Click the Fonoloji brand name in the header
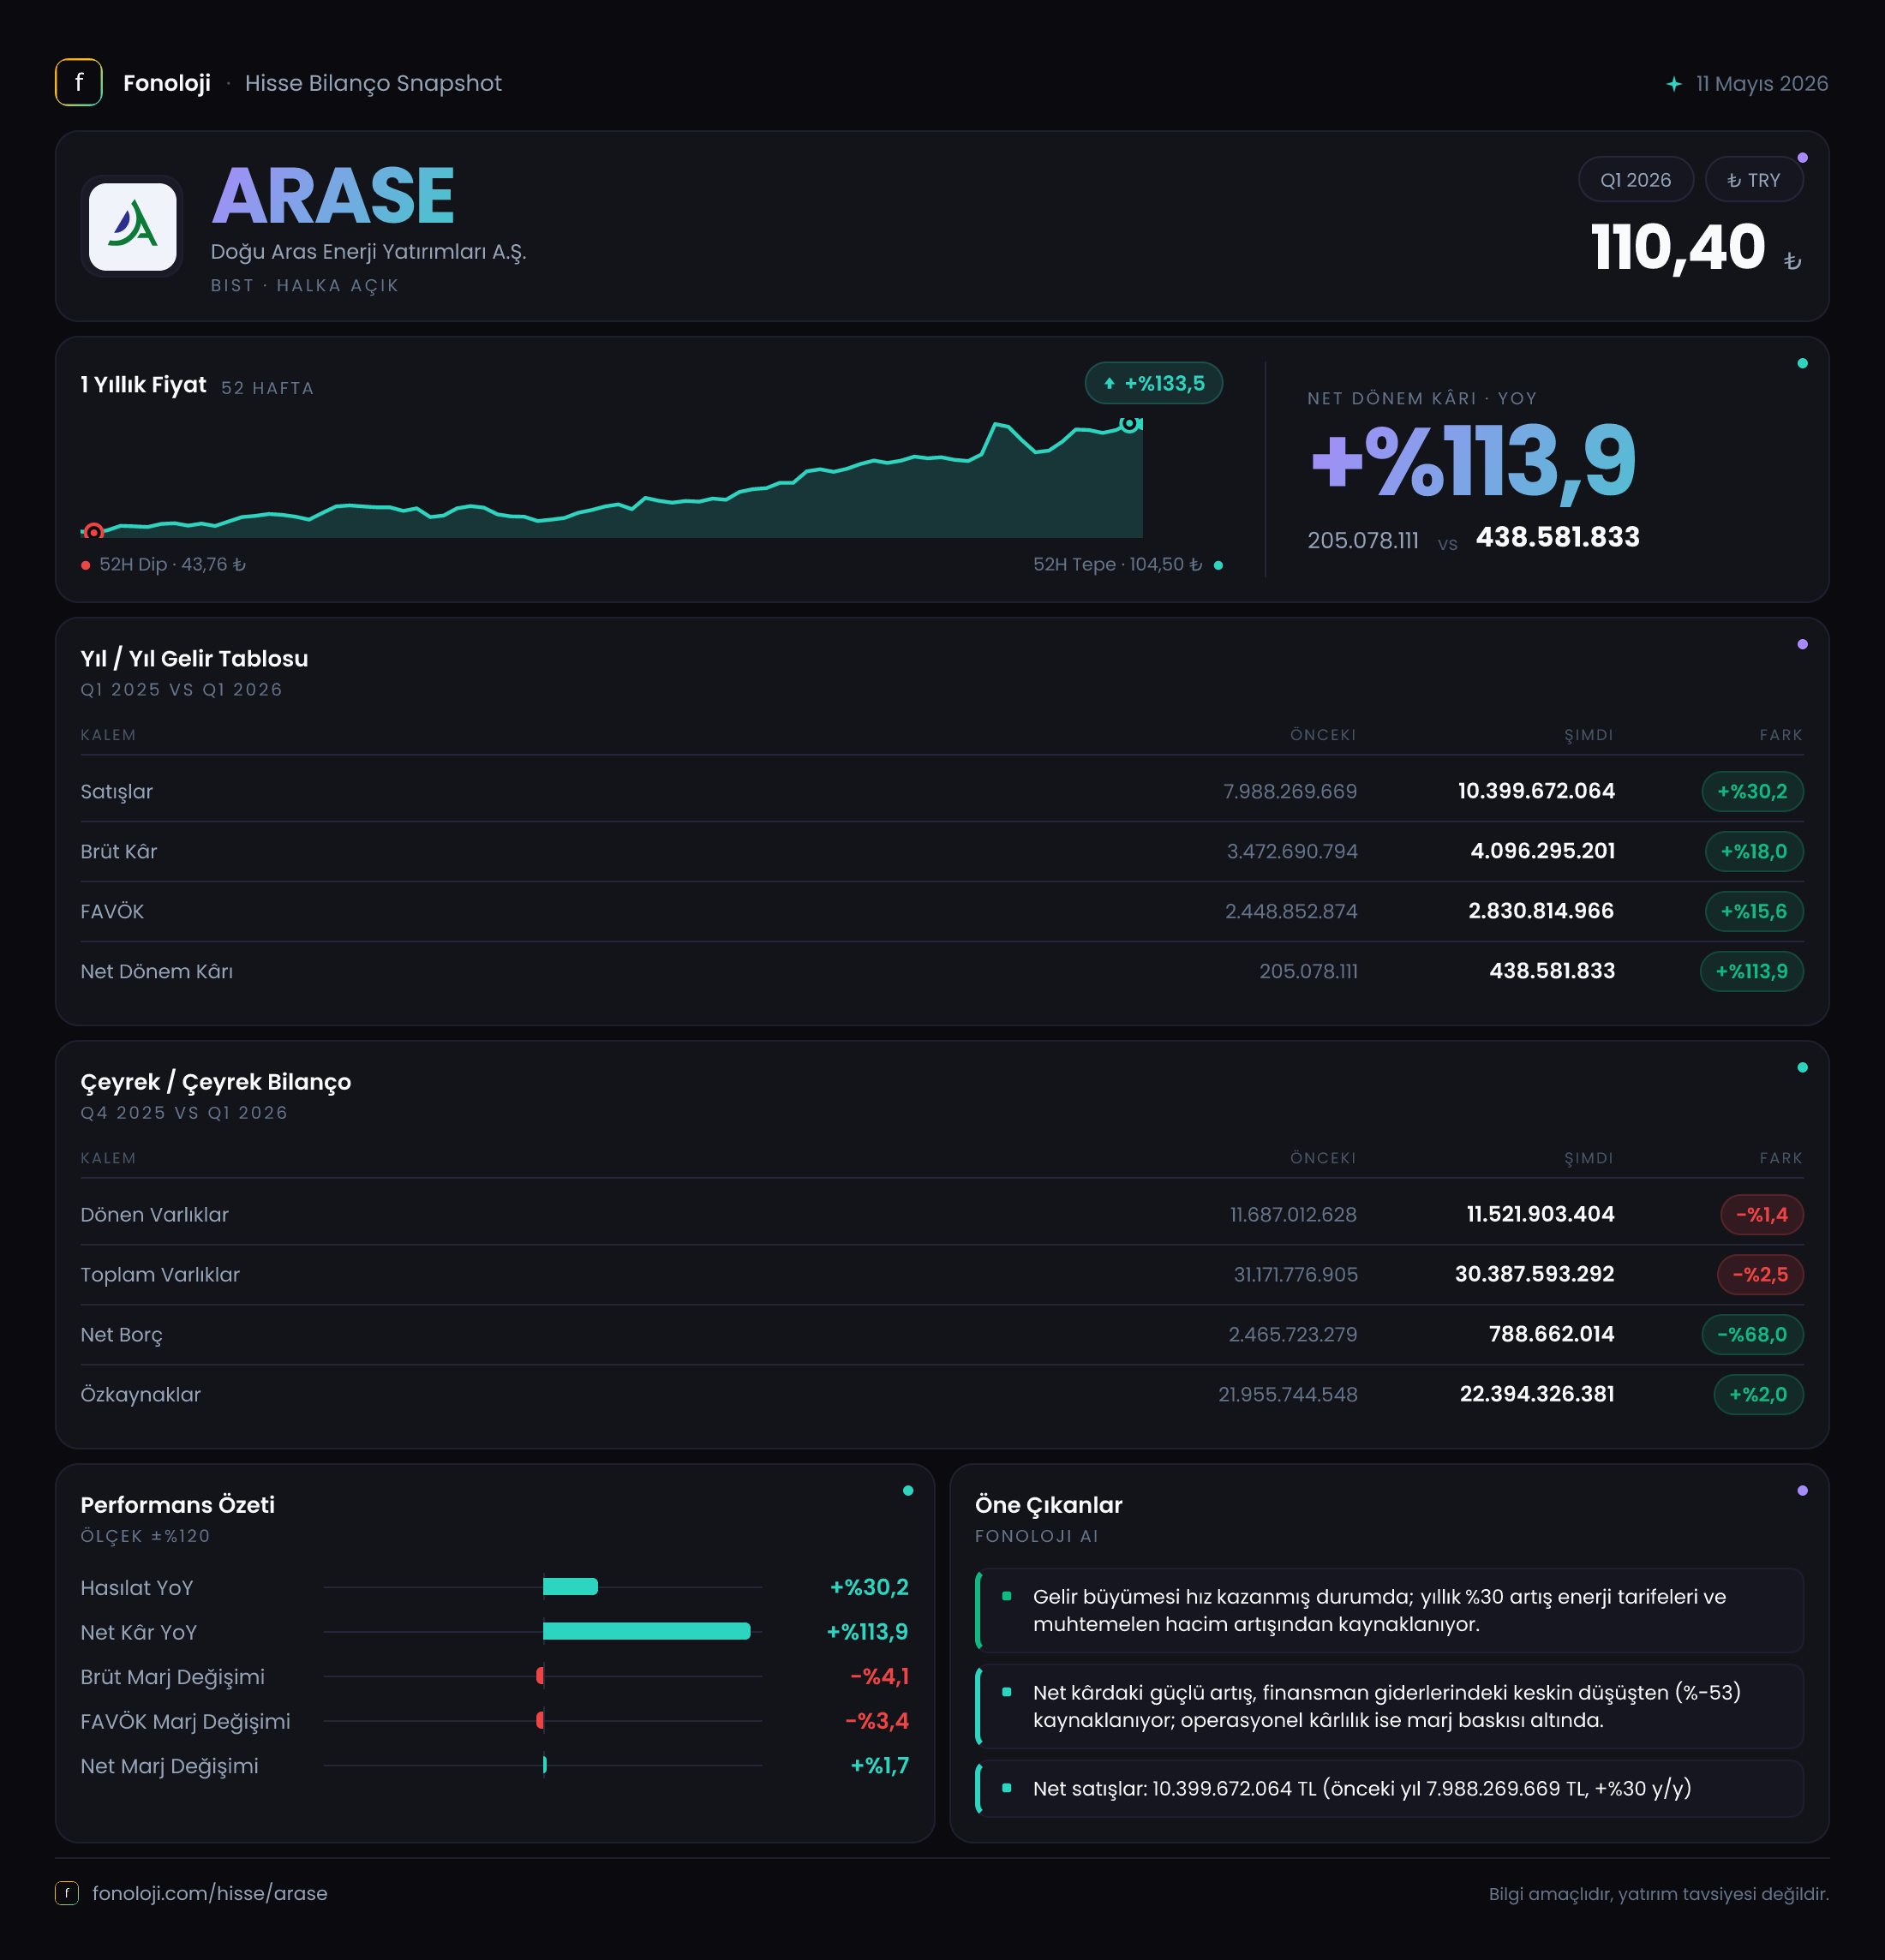1885x1960 pixels. coord(167,83)
